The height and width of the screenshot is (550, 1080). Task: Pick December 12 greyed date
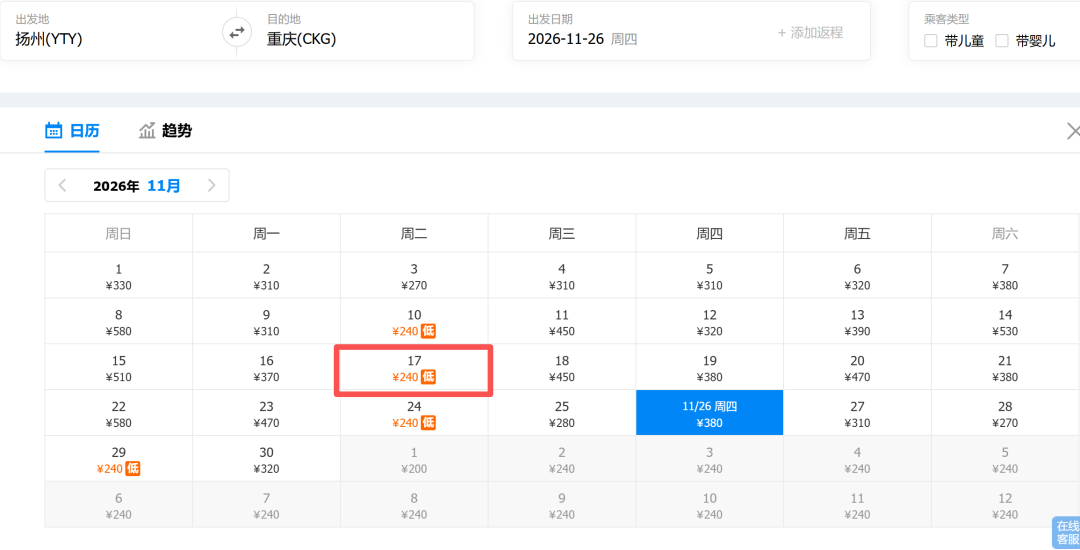(1005, 505)
